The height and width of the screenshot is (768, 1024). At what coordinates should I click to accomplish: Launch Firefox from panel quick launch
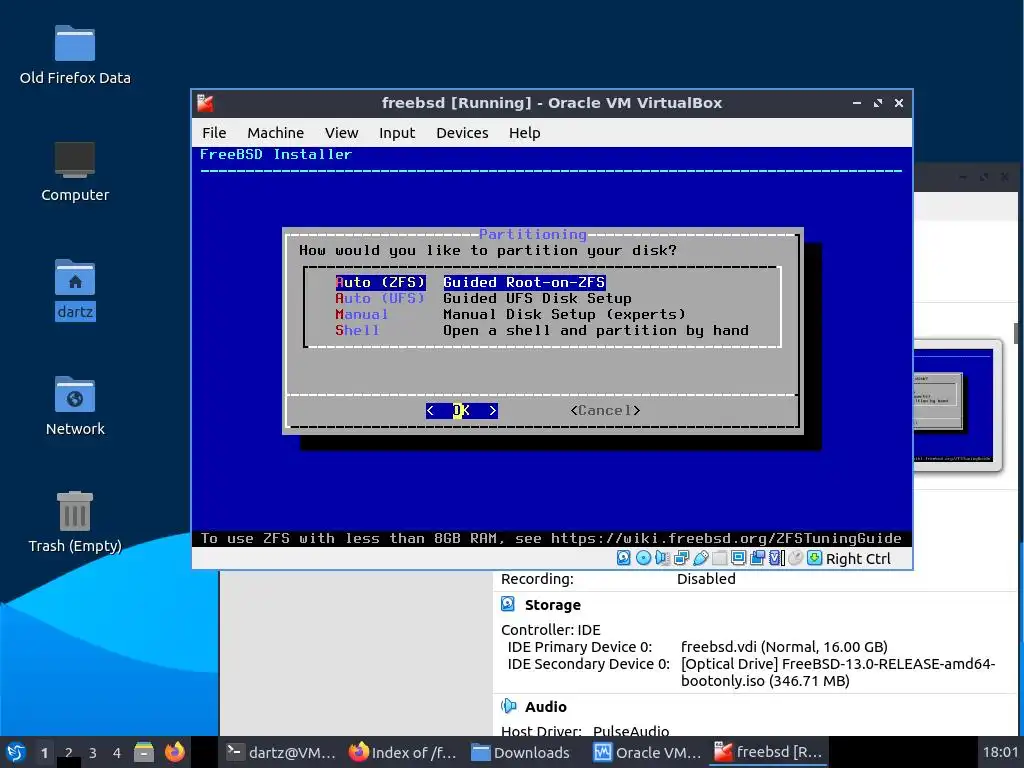[174, 752]
